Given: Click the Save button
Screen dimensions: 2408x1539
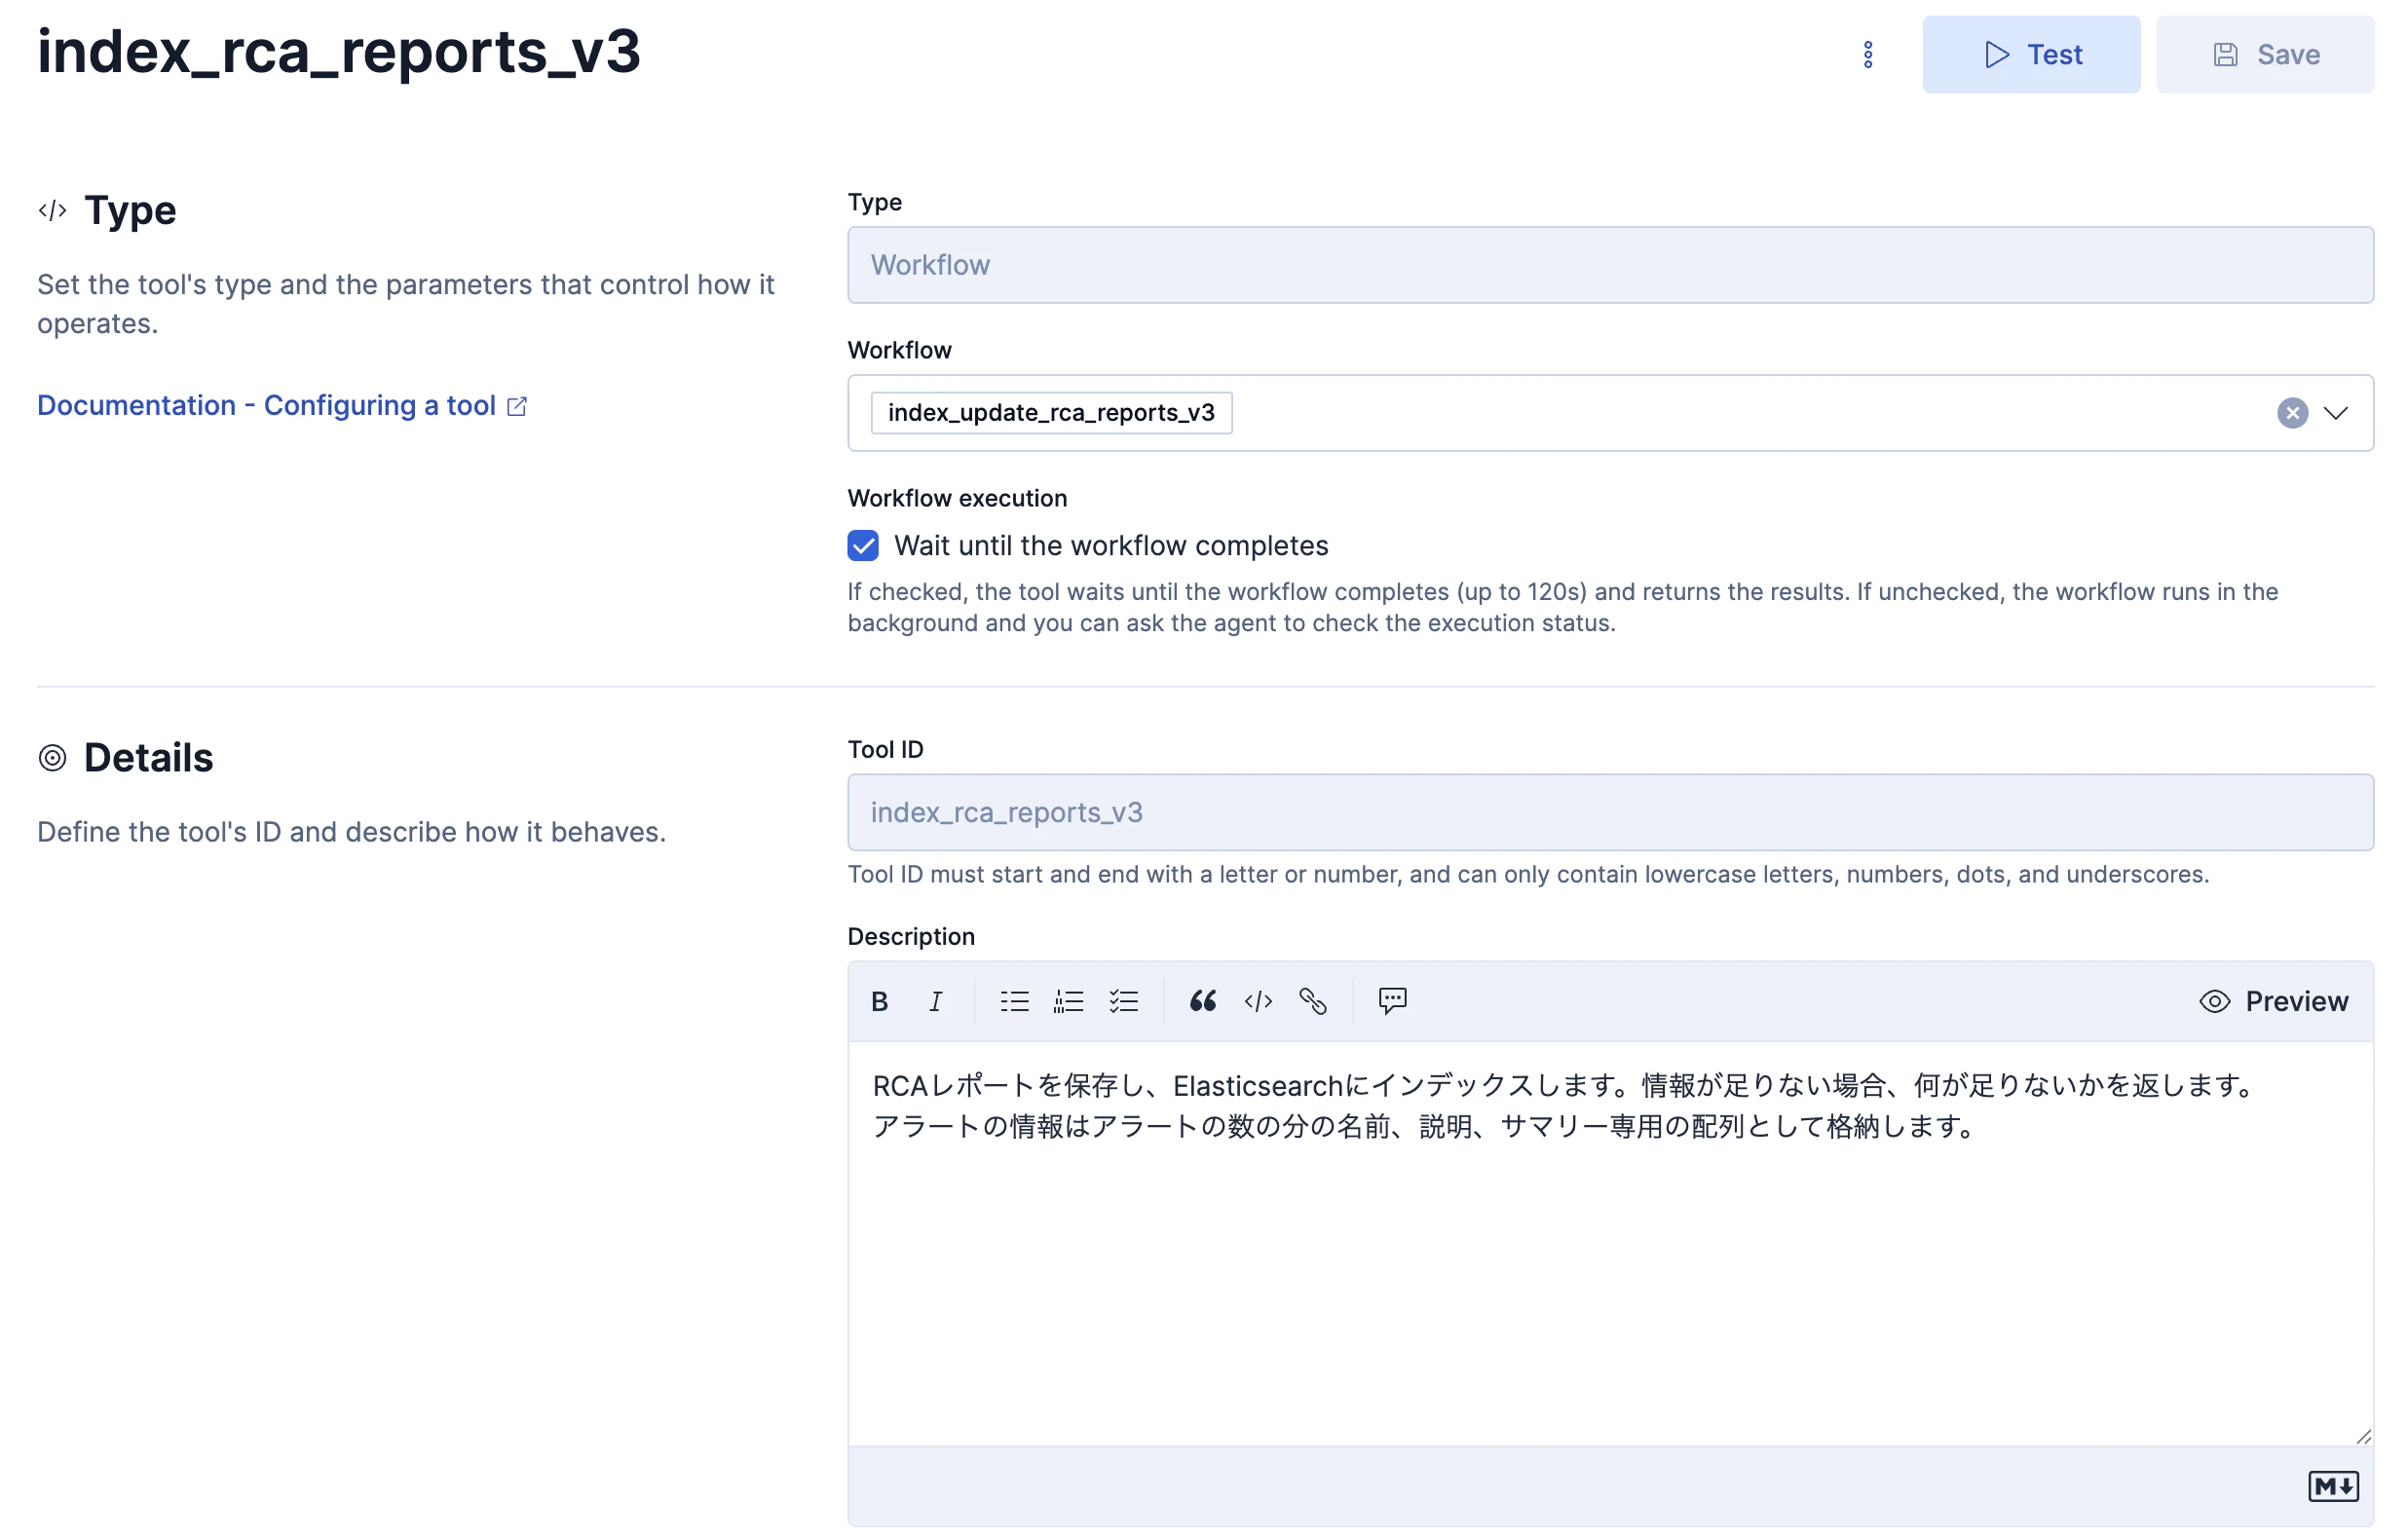Looking at the screenshot, I should 2265,55.
